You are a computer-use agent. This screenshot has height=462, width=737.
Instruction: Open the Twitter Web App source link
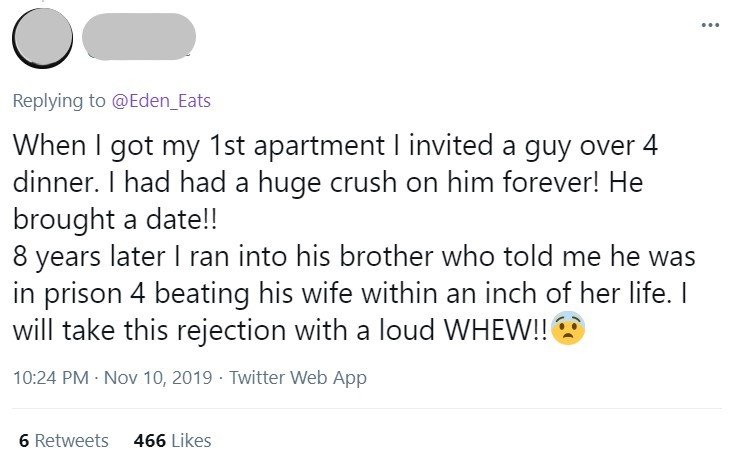pos(298,378)
